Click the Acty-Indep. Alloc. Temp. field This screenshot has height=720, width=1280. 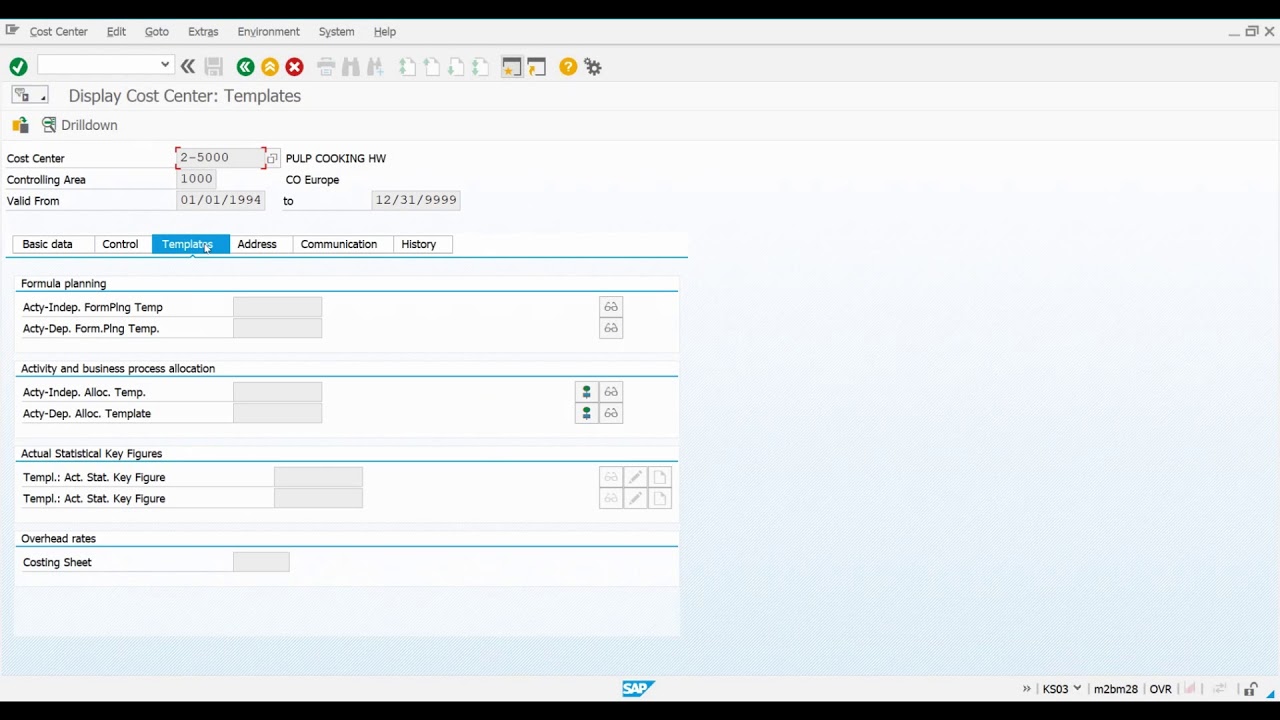(x=277, y=392)
